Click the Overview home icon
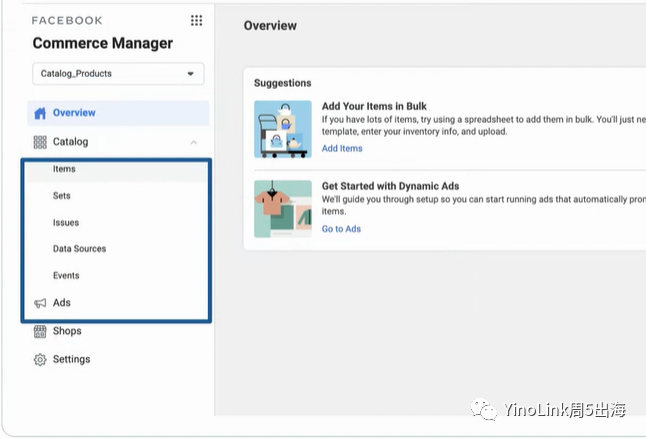 coord(40,113)
